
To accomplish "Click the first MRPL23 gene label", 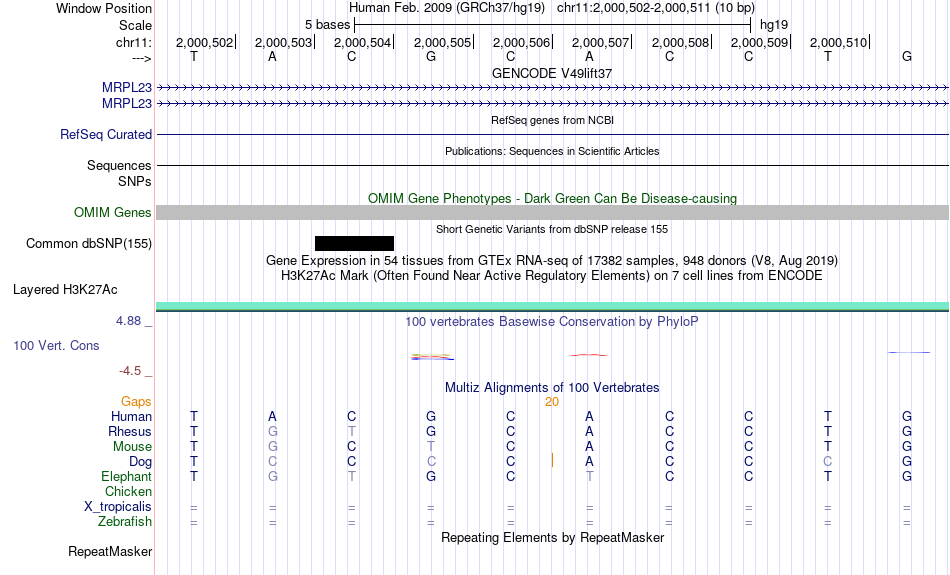I will click(x=127, y=87).
